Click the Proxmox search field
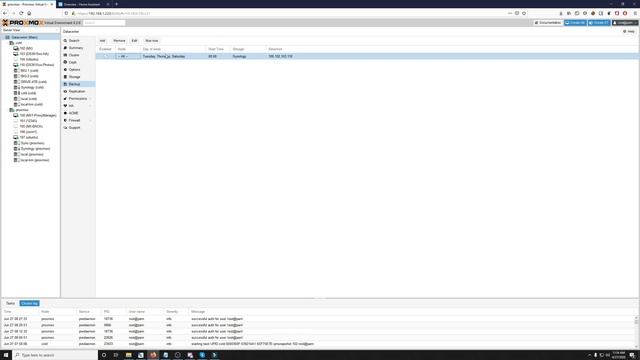The height and width of the screenshot is (360, 640). (x=104, y=23)
